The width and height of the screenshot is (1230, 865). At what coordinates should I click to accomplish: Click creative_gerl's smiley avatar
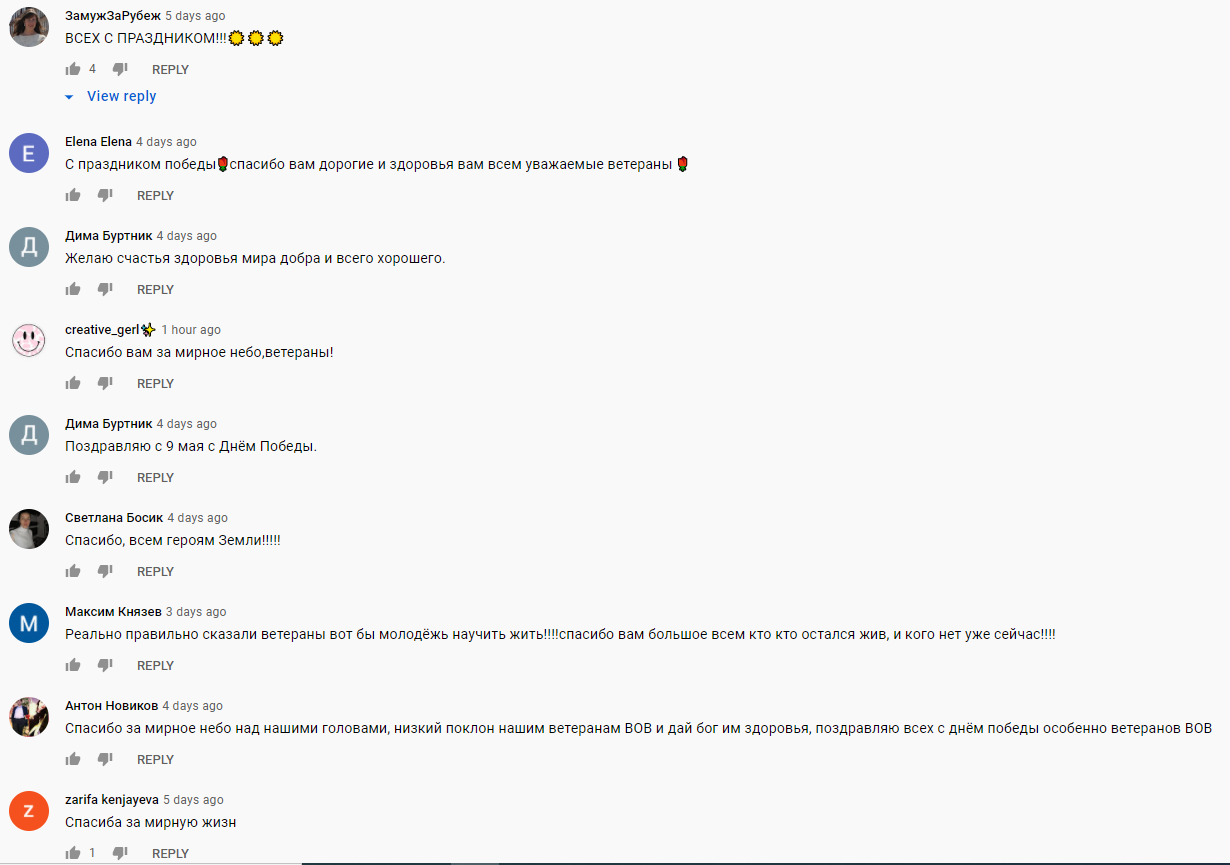(x=29, y=341)
